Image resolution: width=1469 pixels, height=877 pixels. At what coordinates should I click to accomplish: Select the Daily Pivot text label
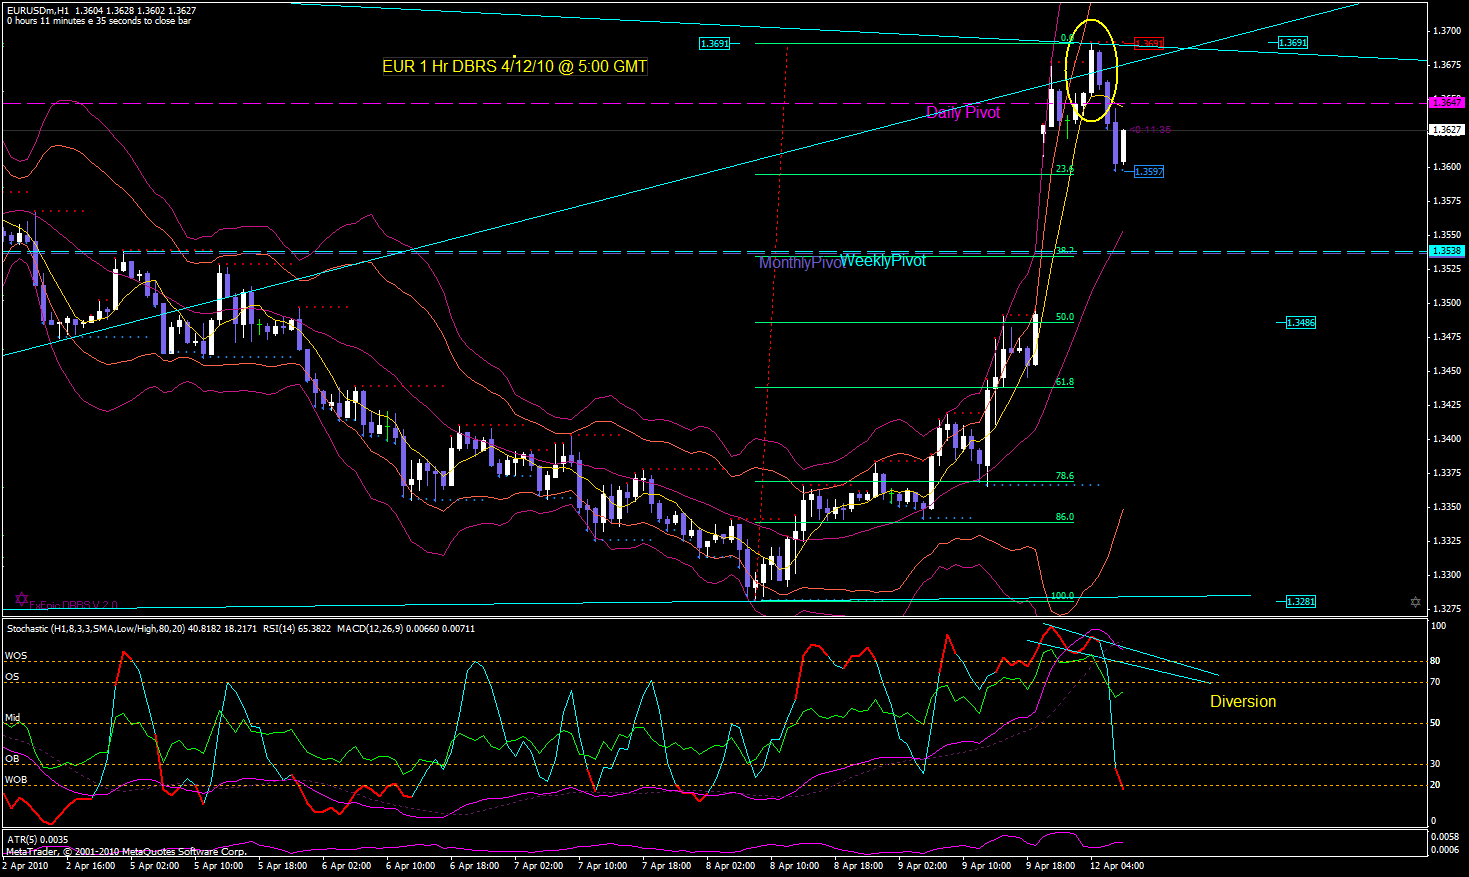tap(963, 113)
